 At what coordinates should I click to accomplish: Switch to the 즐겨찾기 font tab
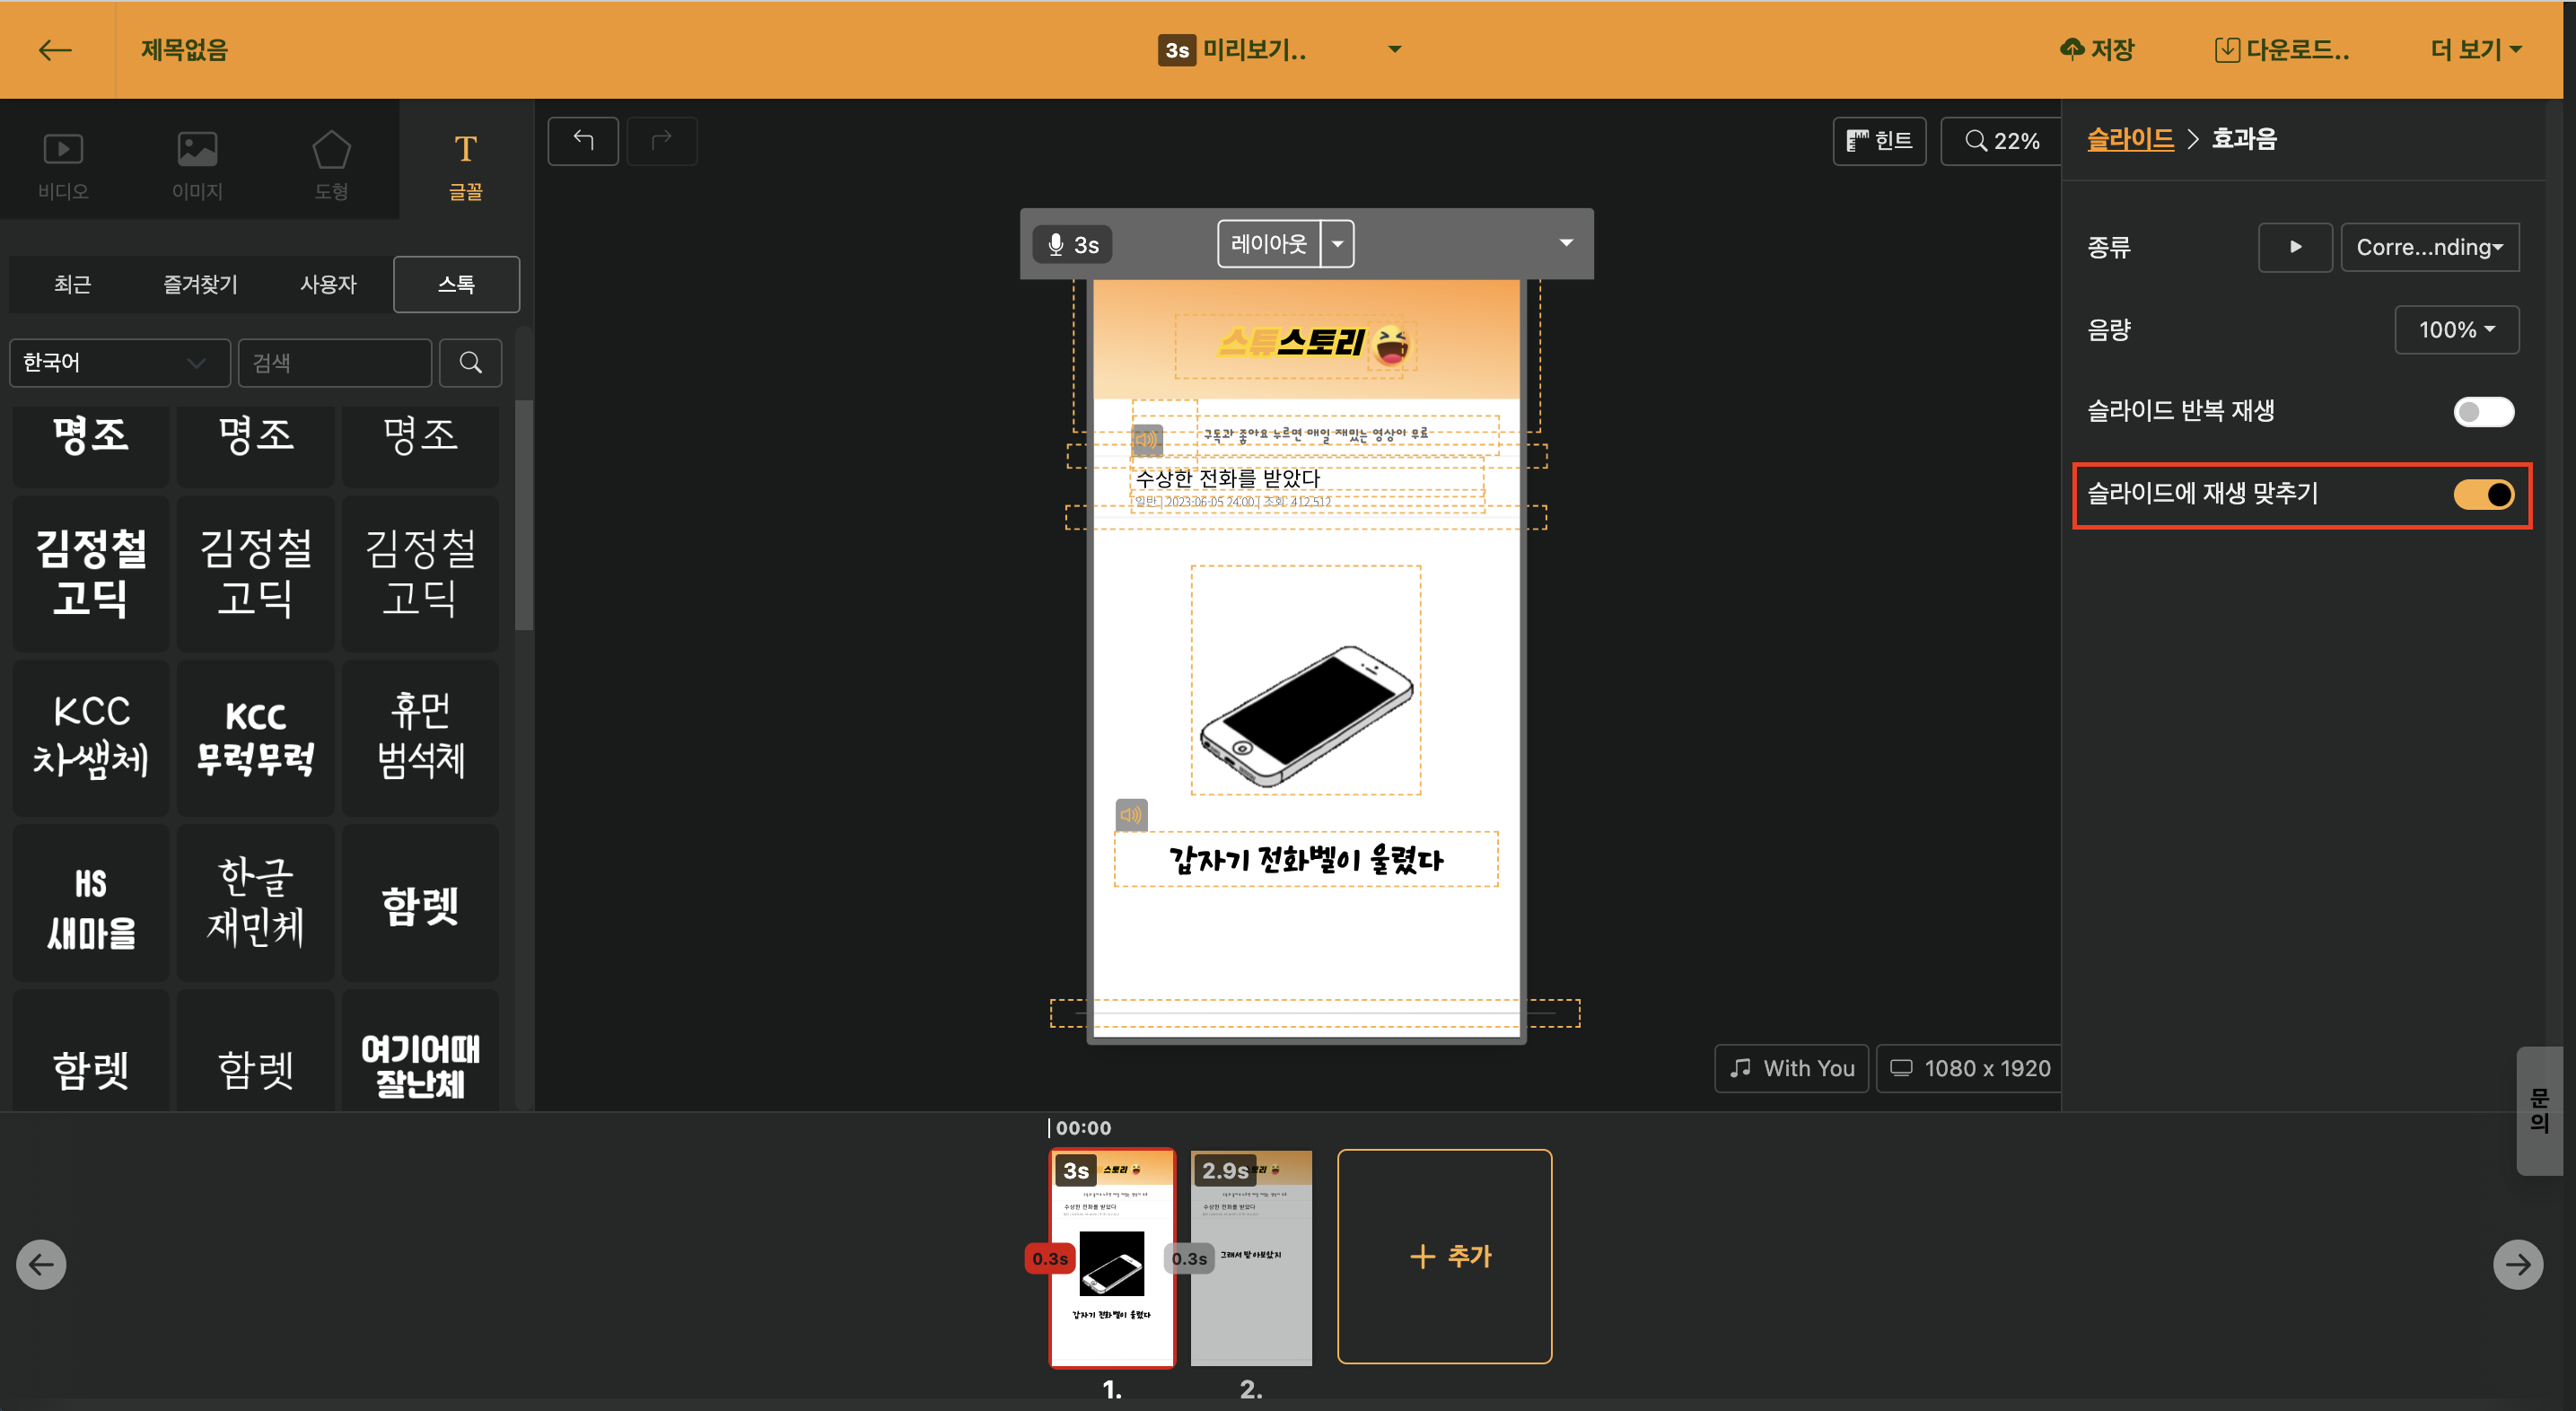(x=200, y=284)
